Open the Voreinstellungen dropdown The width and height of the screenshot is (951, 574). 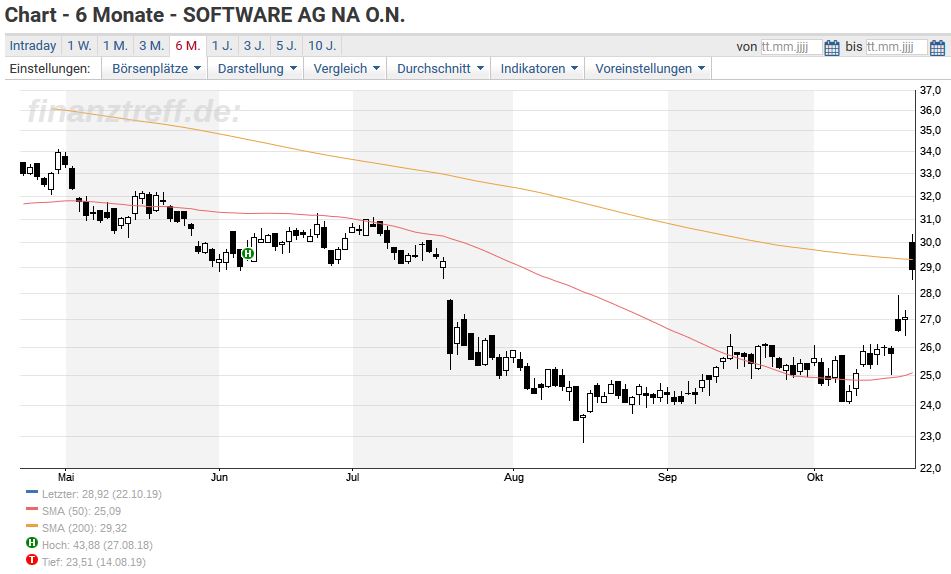tap(648, 69)
